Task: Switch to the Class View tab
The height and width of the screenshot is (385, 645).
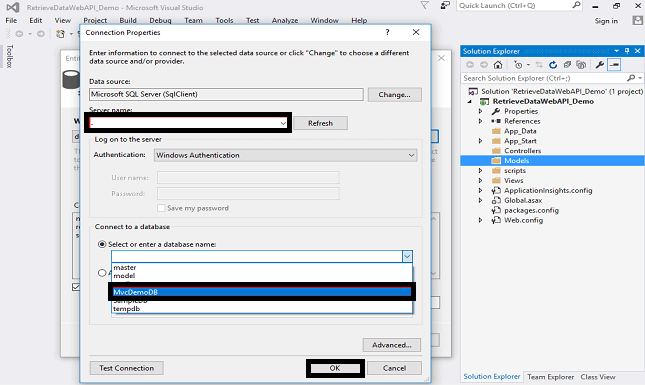Action: click(x=598, y=377)
